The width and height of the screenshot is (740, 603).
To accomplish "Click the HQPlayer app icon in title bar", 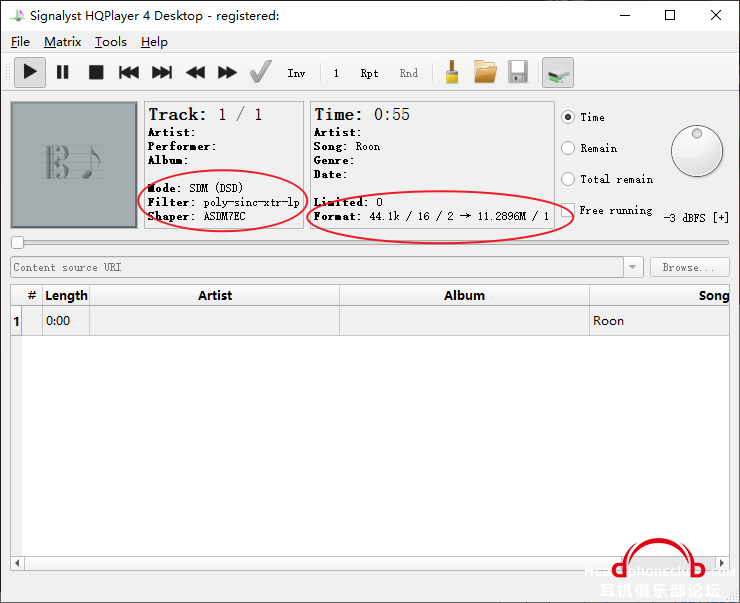I will point(17,16).
